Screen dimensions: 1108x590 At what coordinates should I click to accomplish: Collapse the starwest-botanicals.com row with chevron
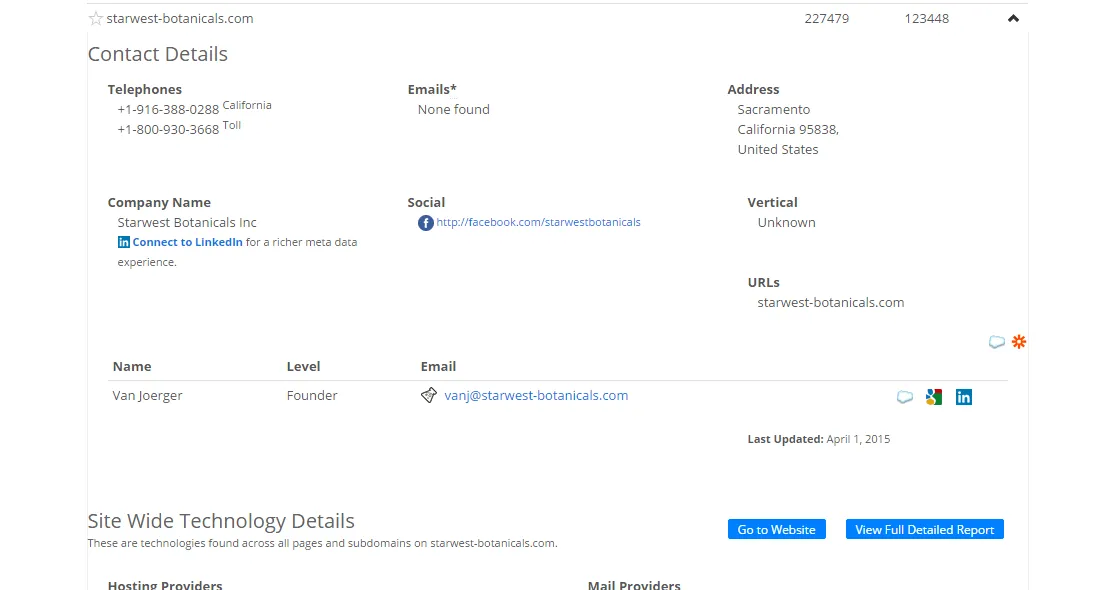tap(1013, 19)
